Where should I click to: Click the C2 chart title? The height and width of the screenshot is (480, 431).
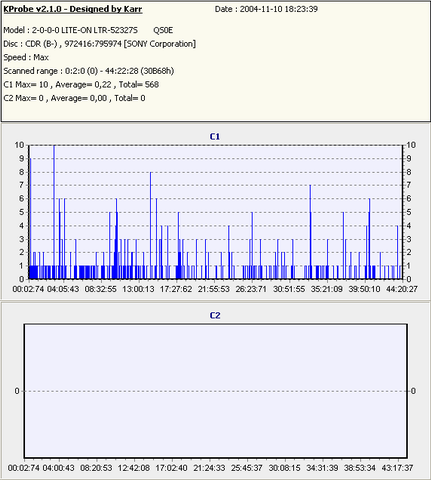215,315
